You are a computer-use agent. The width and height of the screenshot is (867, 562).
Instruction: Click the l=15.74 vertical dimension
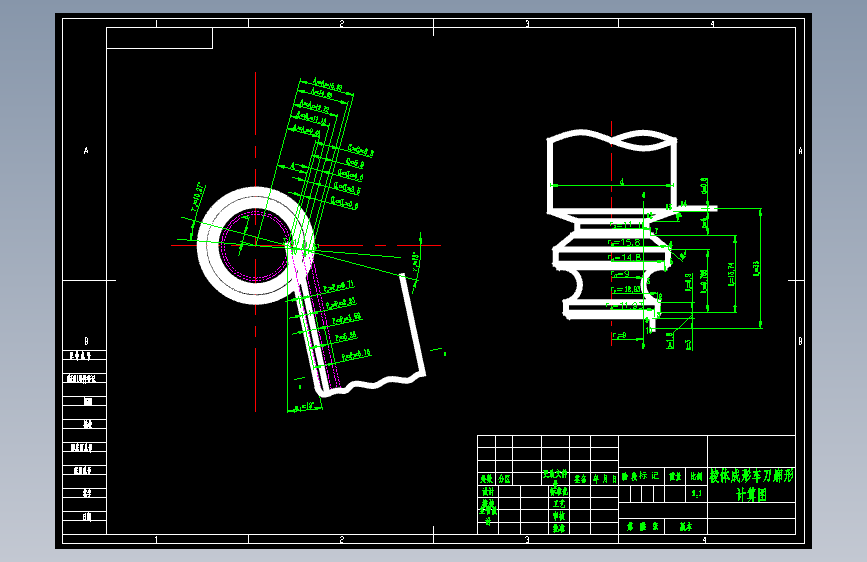coord(731,274)
